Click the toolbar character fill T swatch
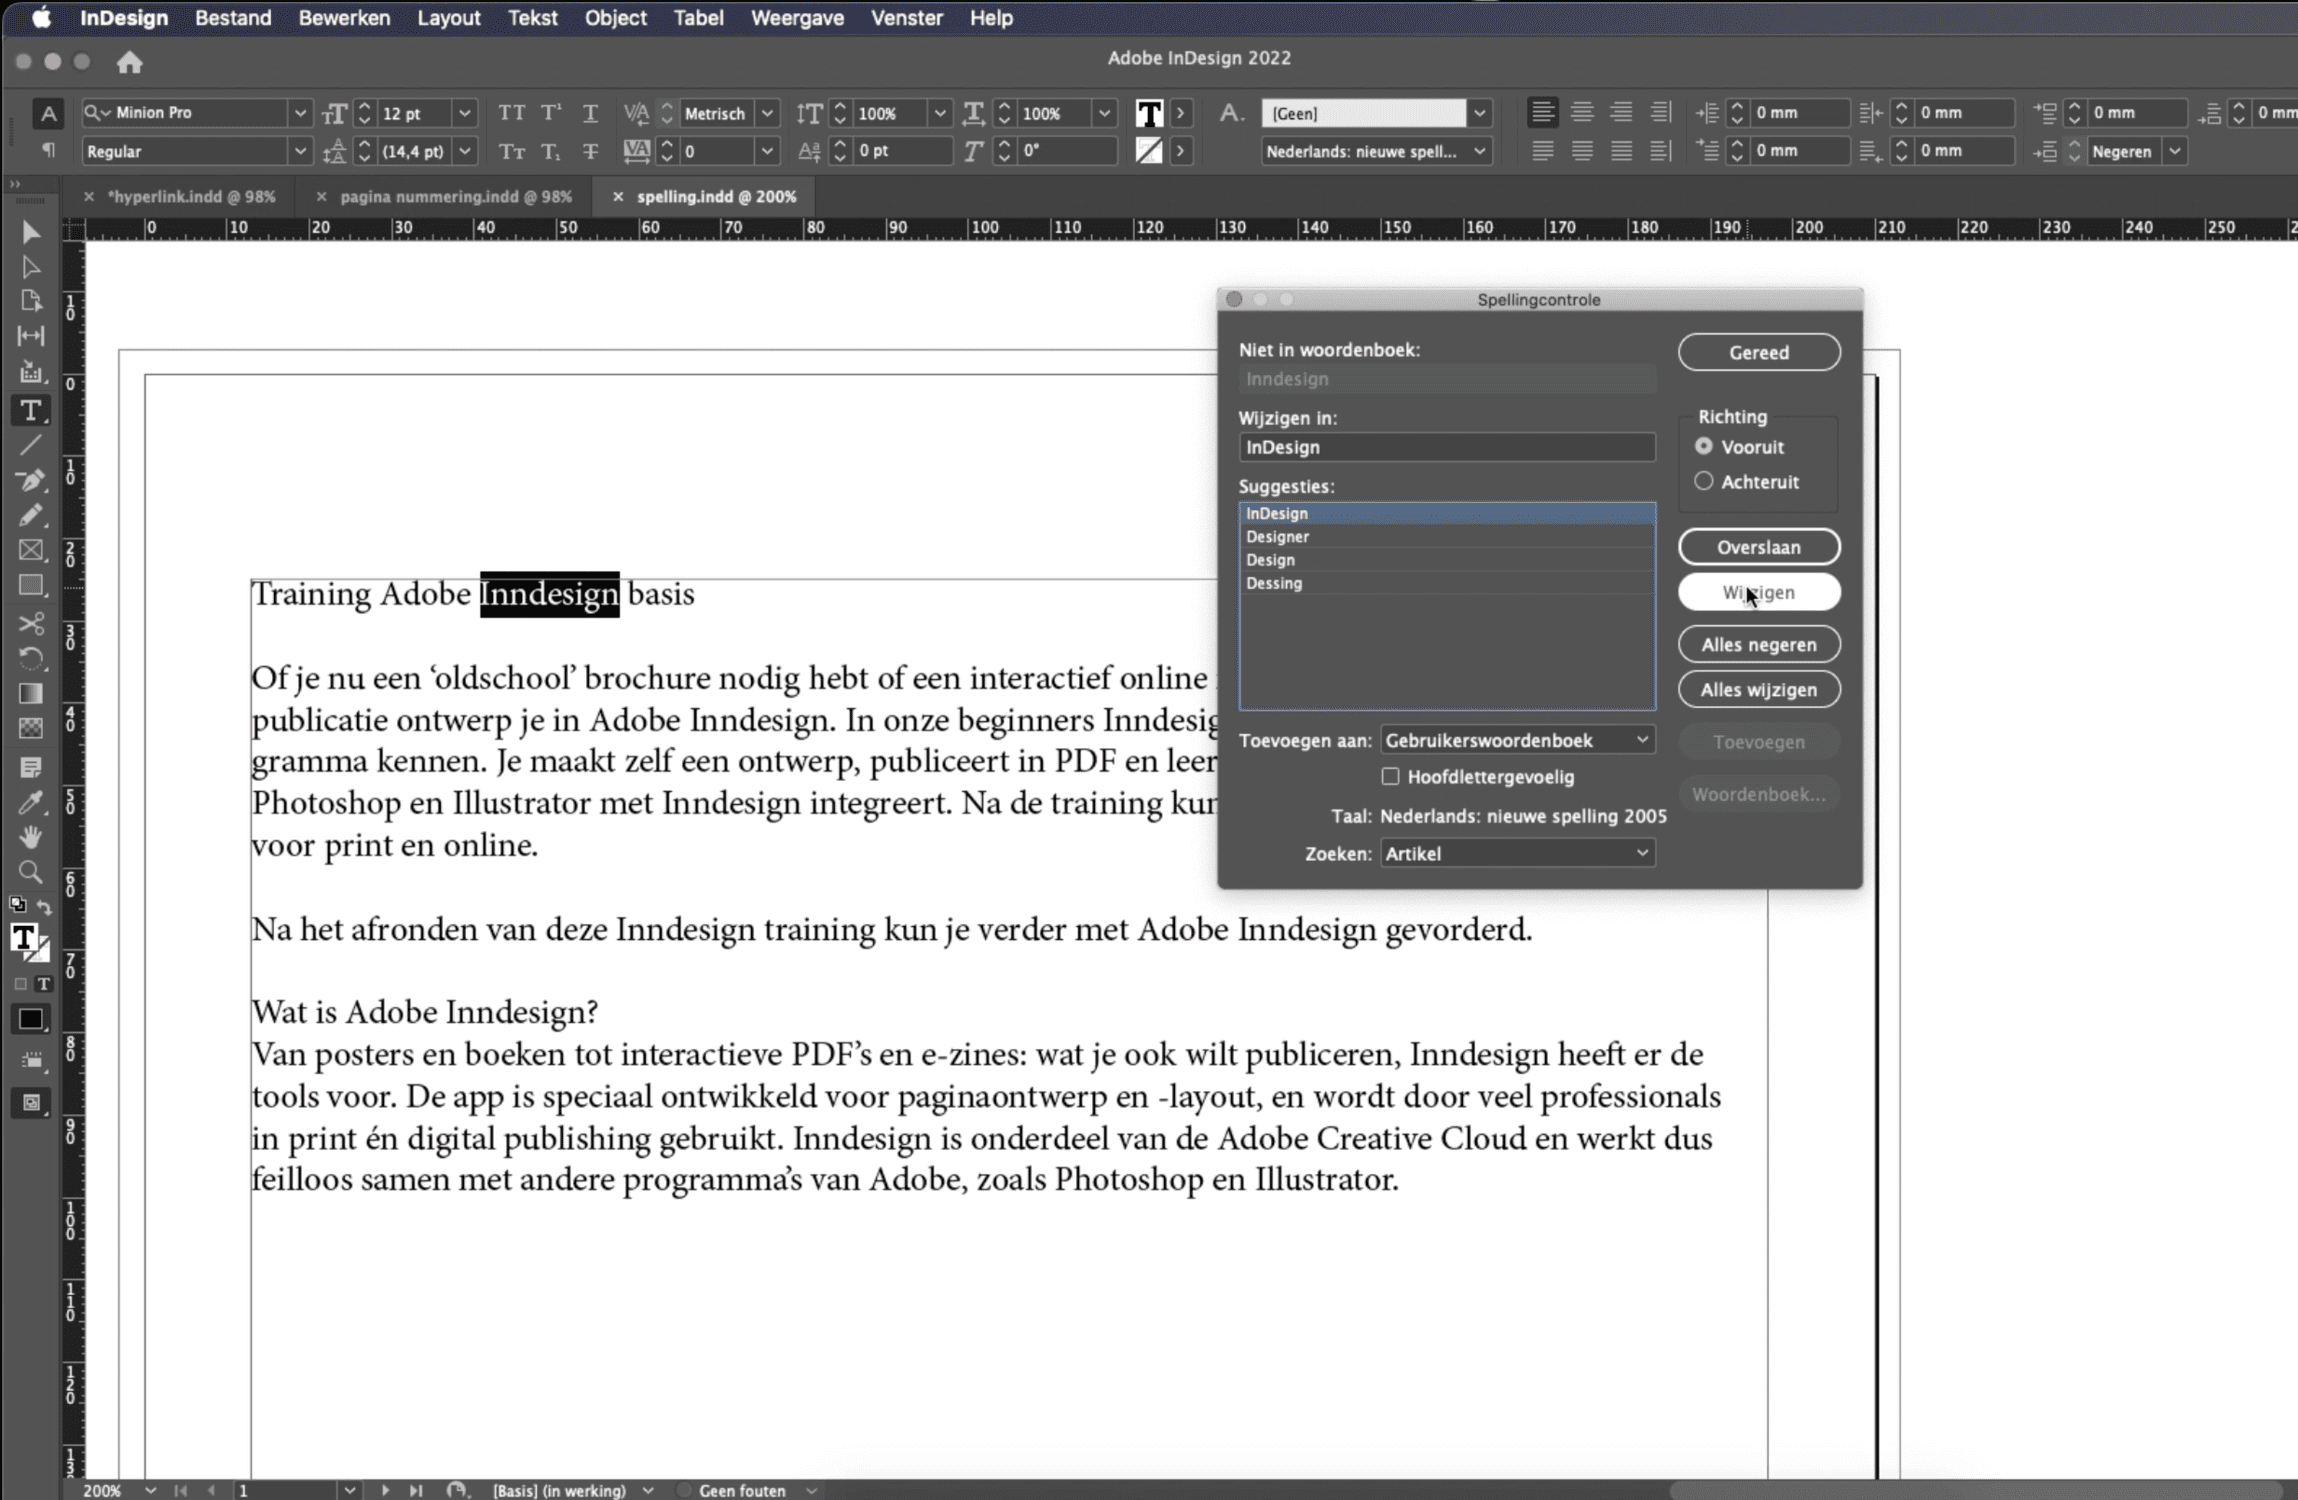 [1149, 113]
